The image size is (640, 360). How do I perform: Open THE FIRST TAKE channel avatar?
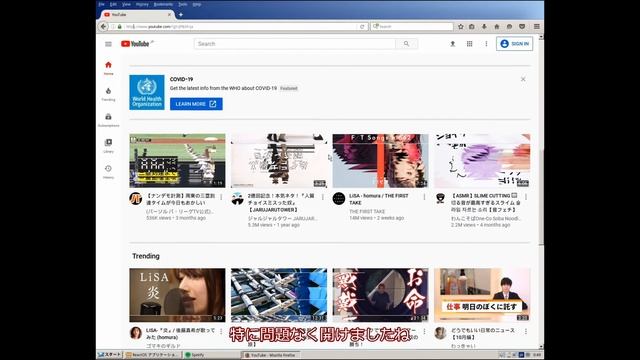click(x=339, y=198)
